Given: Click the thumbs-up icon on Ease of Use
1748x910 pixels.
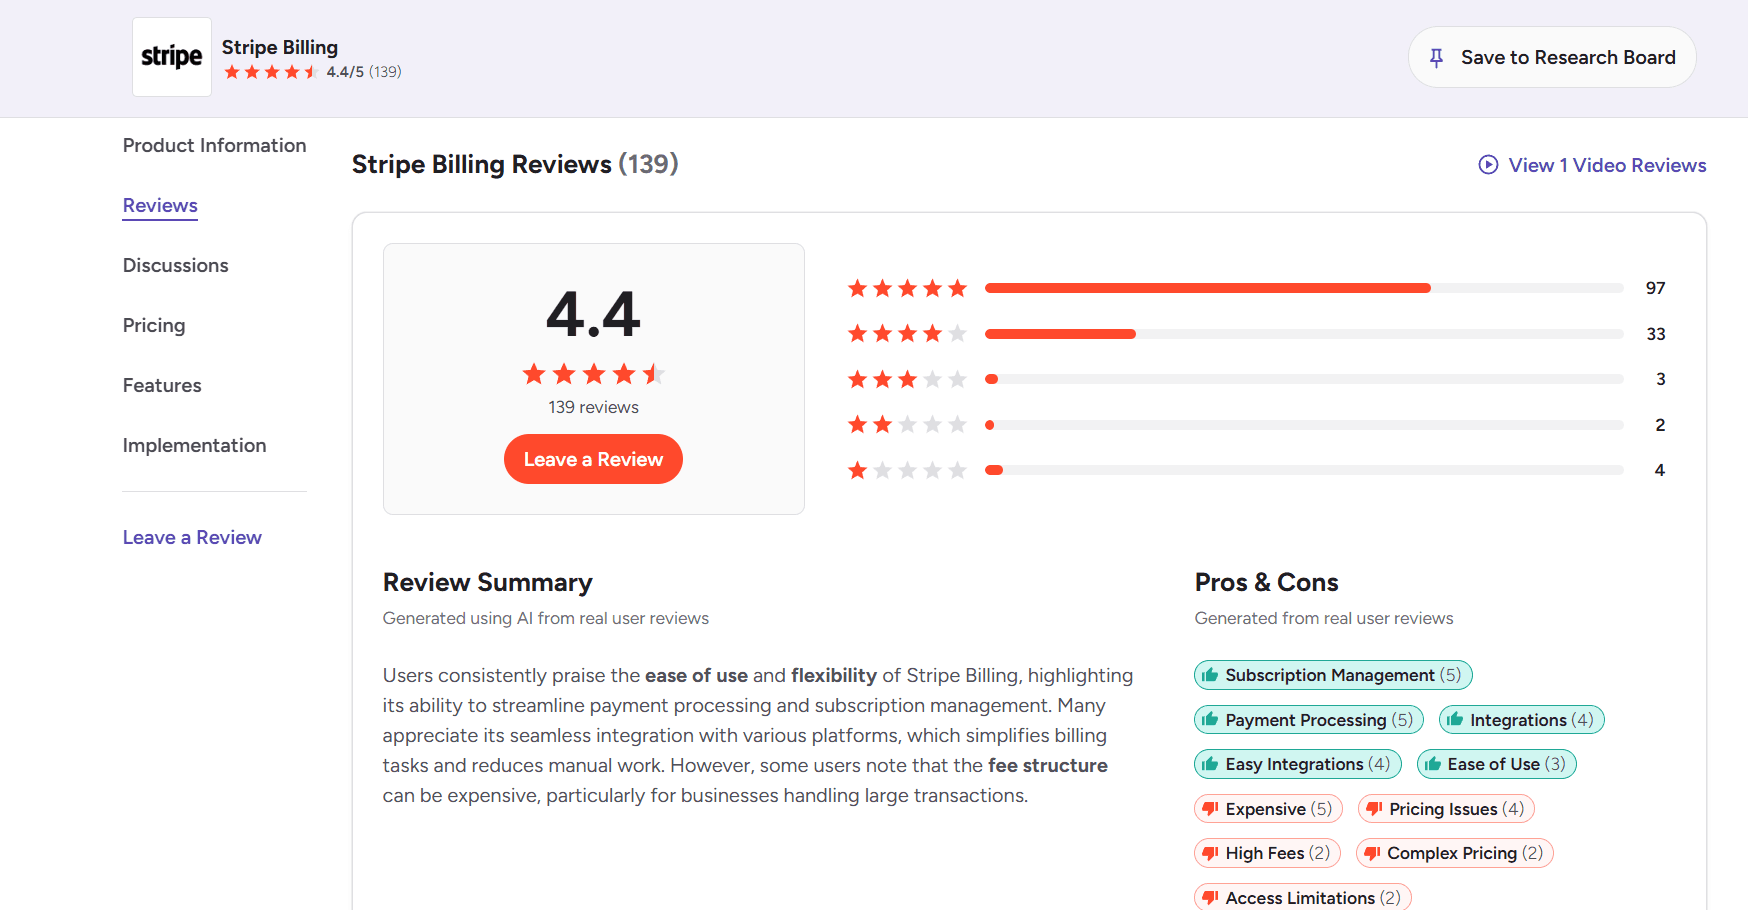Looking at the screenshot, I should pos(1433,764).
